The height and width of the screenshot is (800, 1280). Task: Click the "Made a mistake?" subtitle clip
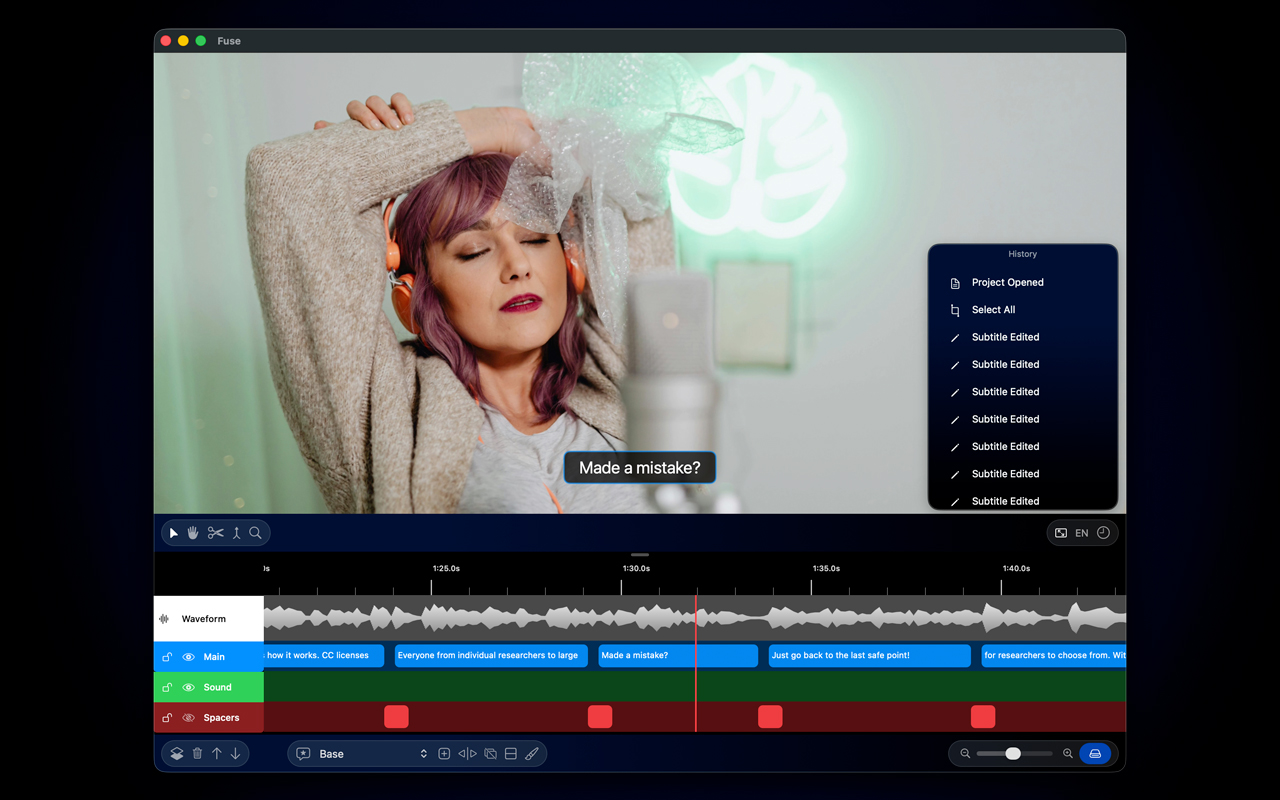click(677, 656)
